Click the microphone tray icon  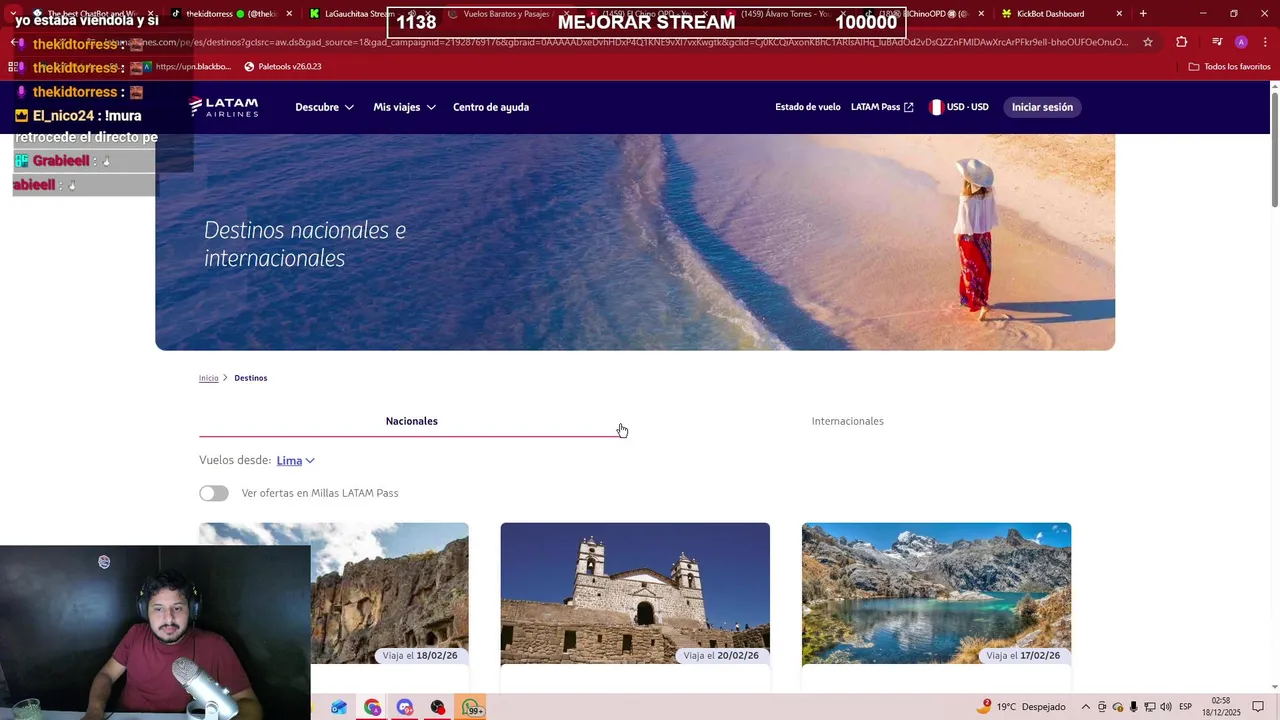(1133, 707)
